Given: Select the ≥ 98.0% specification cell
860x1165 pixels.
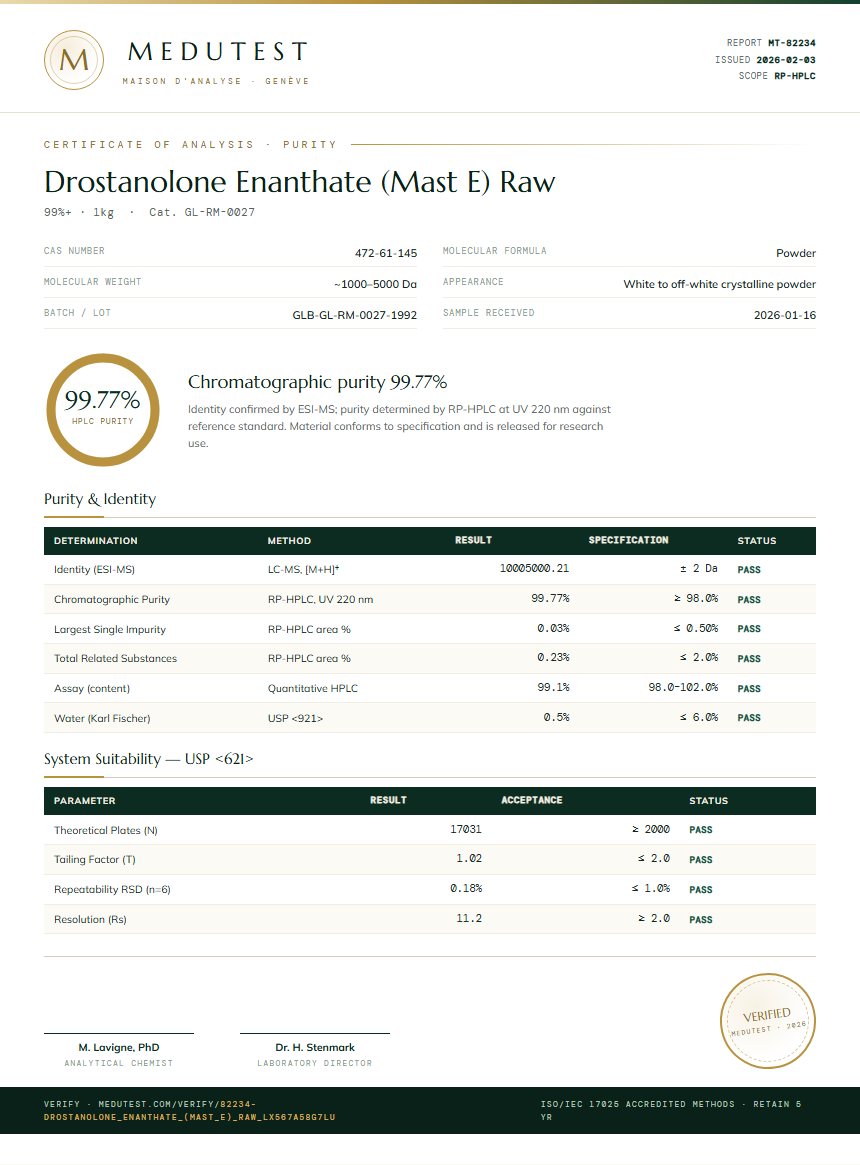Looking at the screenshot, I should [696, 598].
